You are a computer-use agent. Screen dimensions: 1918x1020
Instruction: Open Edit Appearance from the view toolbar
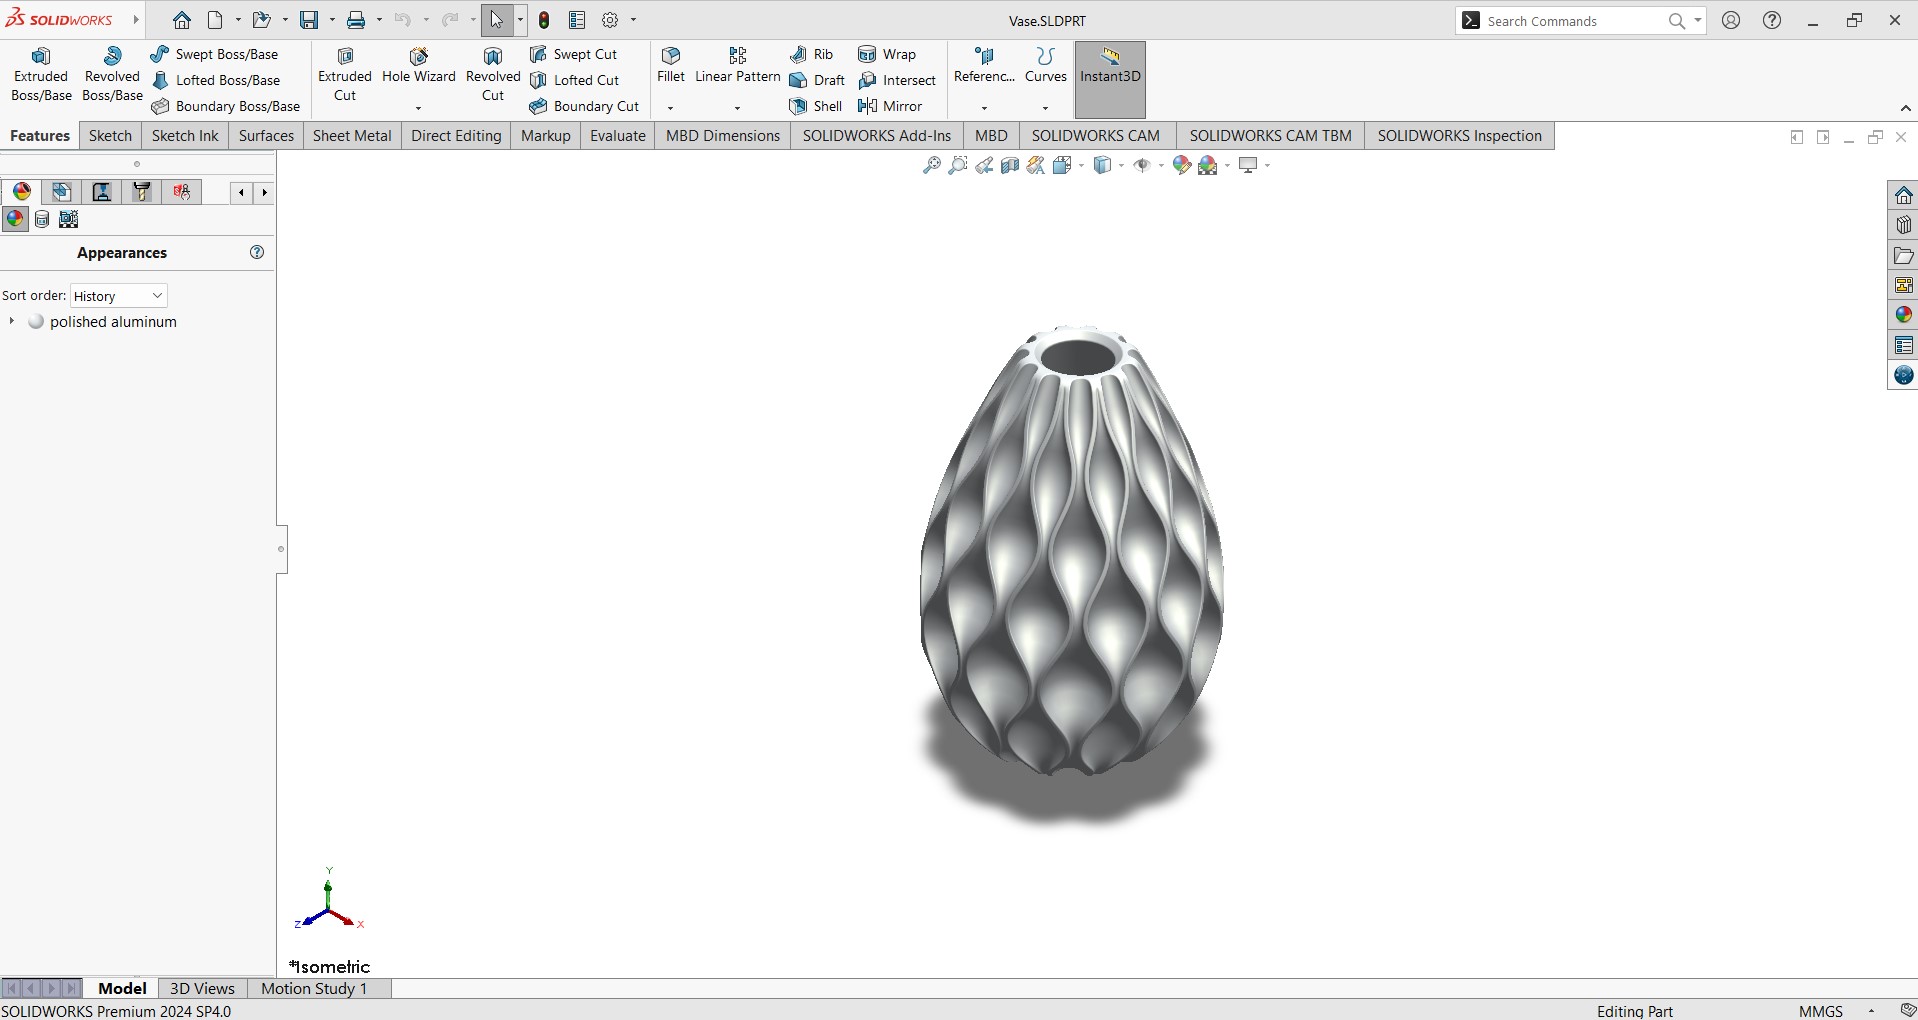pyautogui.click(x=1182, y=165)
